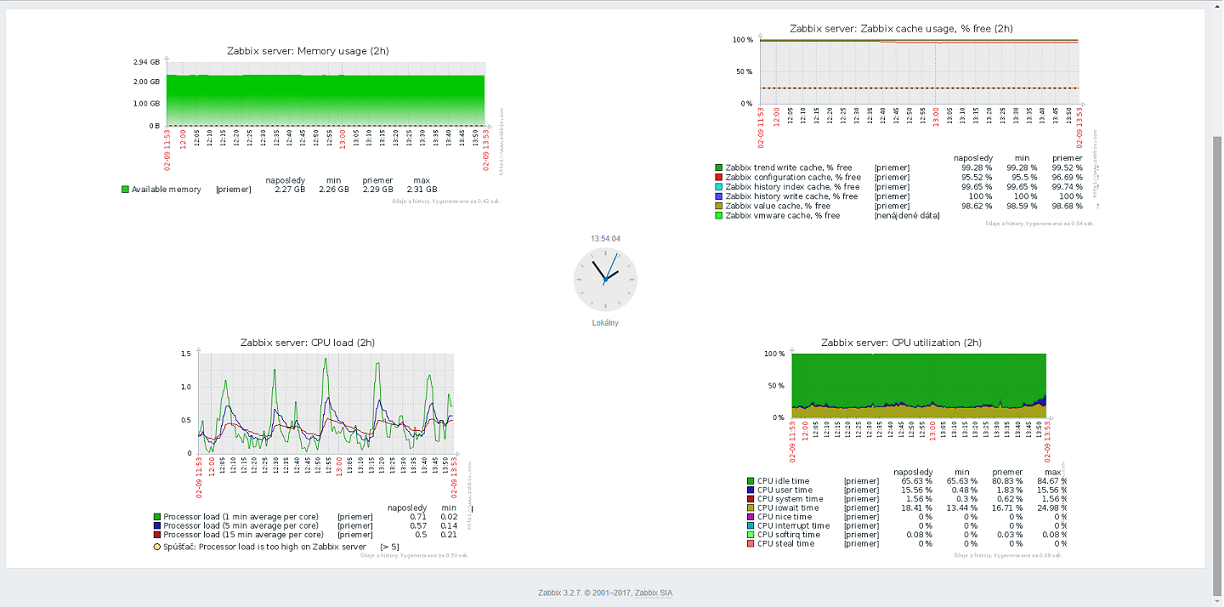Click the history write cache blue swatch
Viewport: 1224px width, 607px height.
pyautogui.click(x=718, y=196)
